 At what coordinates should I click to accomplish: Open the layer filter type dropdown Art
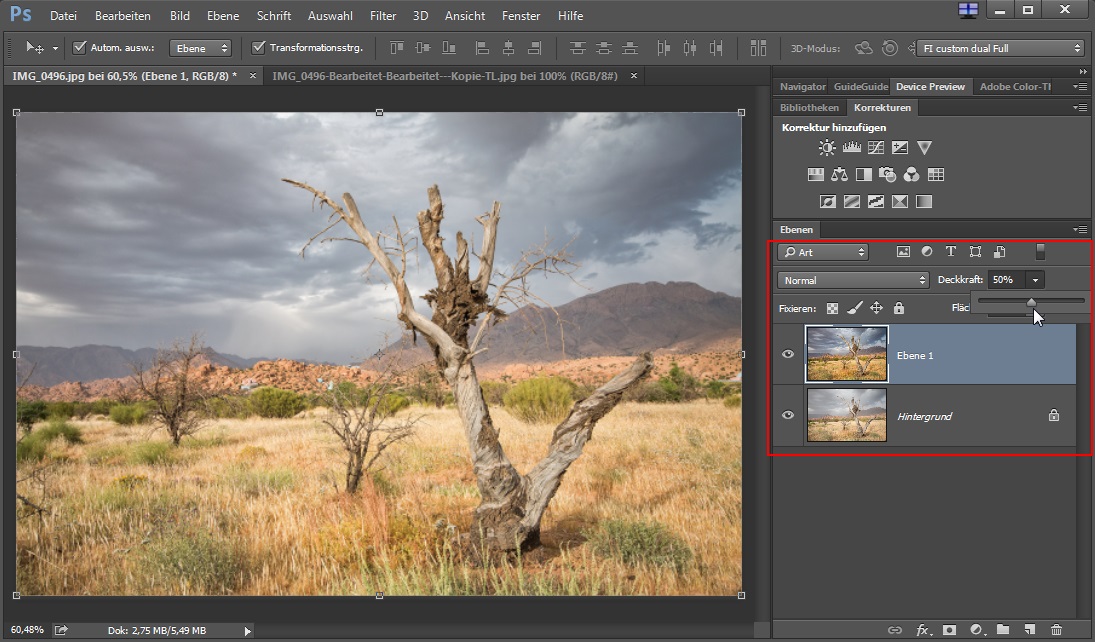[x=823, y=252]
